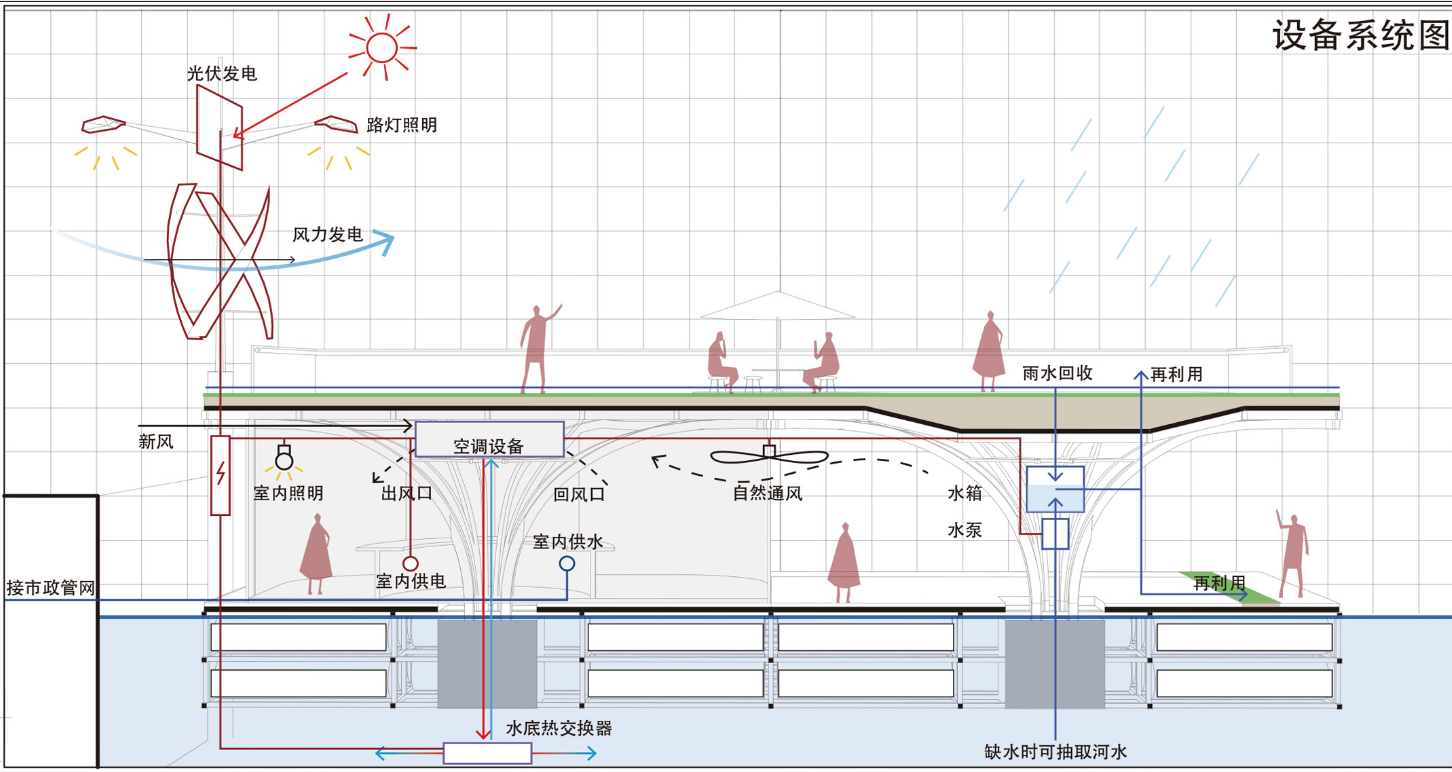1452x772 pixels.
Task: Select the 水底热交换器 rectangle underwater
Action: coord(487,753)
